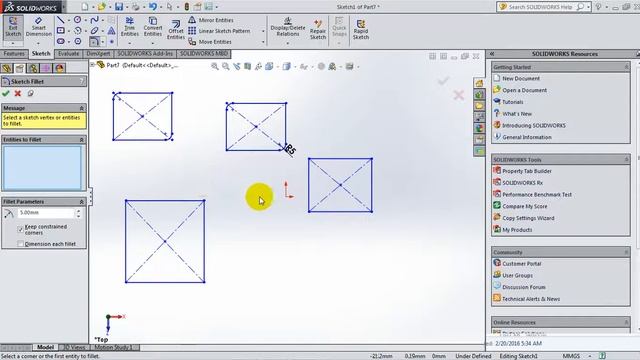Click the Undo icon
The width and height of the screenshot is (640, 360).
coord(153,7)
